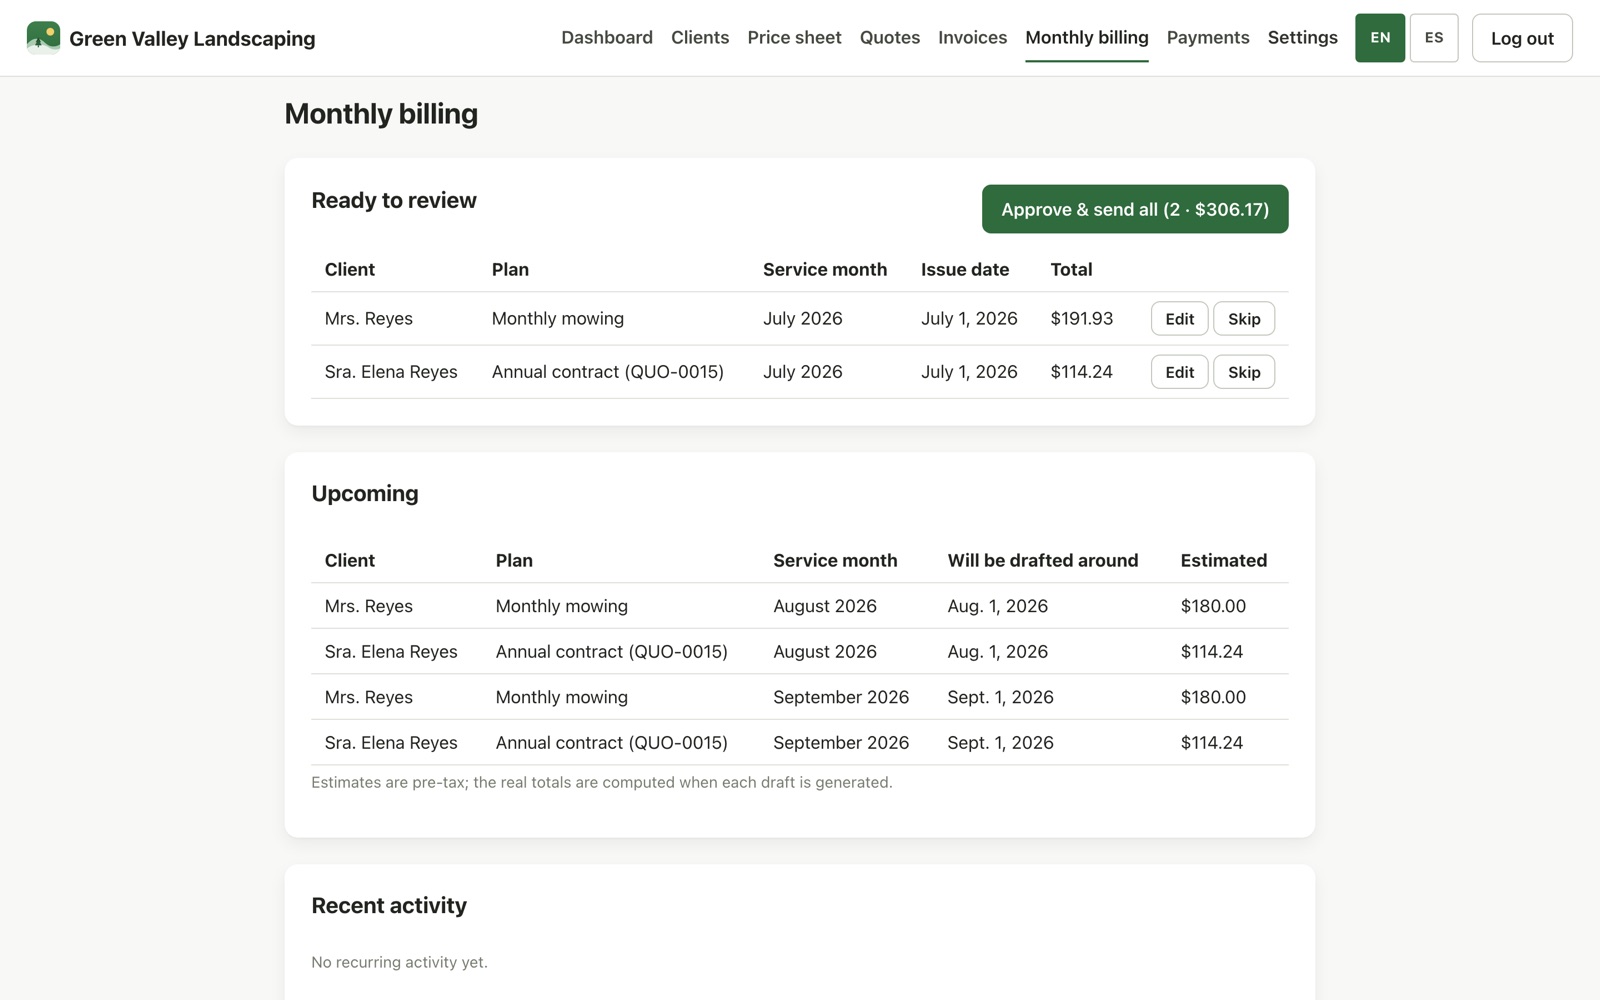Screen dimensions: 1600x1000
Task: Click the Recent activity heading
Action: pyautogui.click(x=389, y=905)
